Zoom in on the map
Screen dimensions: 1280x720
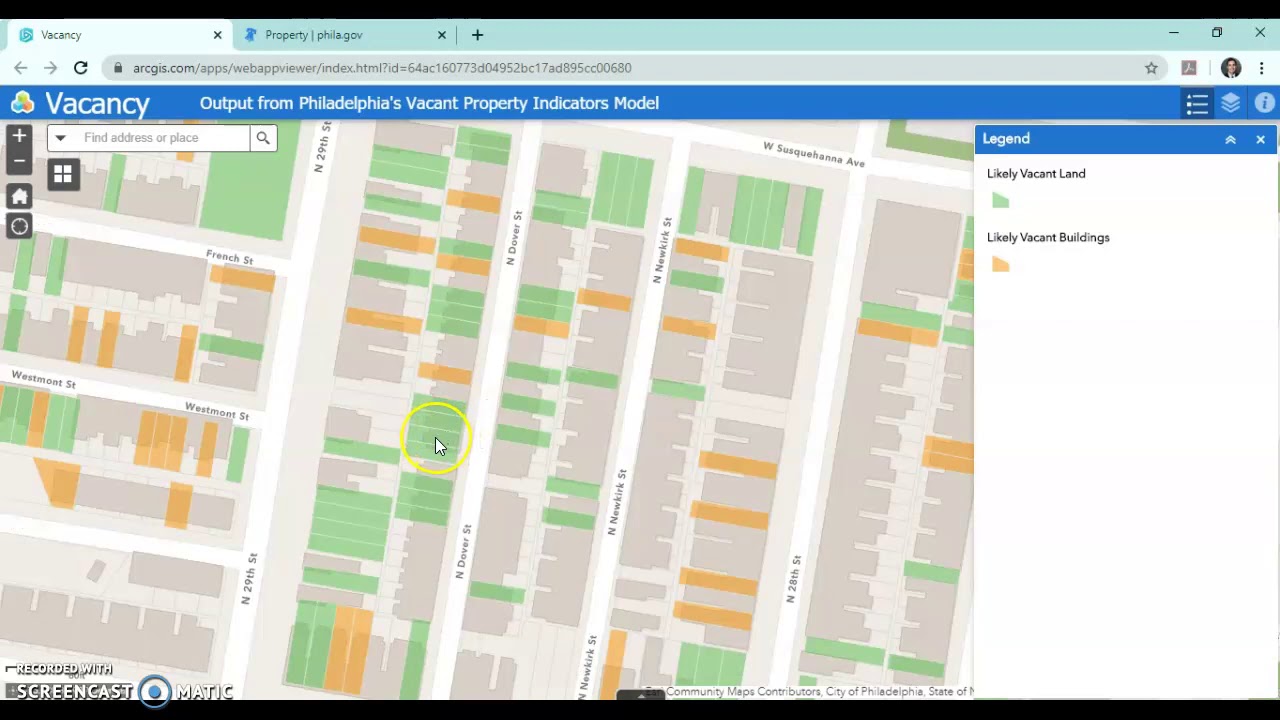tap(19, 136)
